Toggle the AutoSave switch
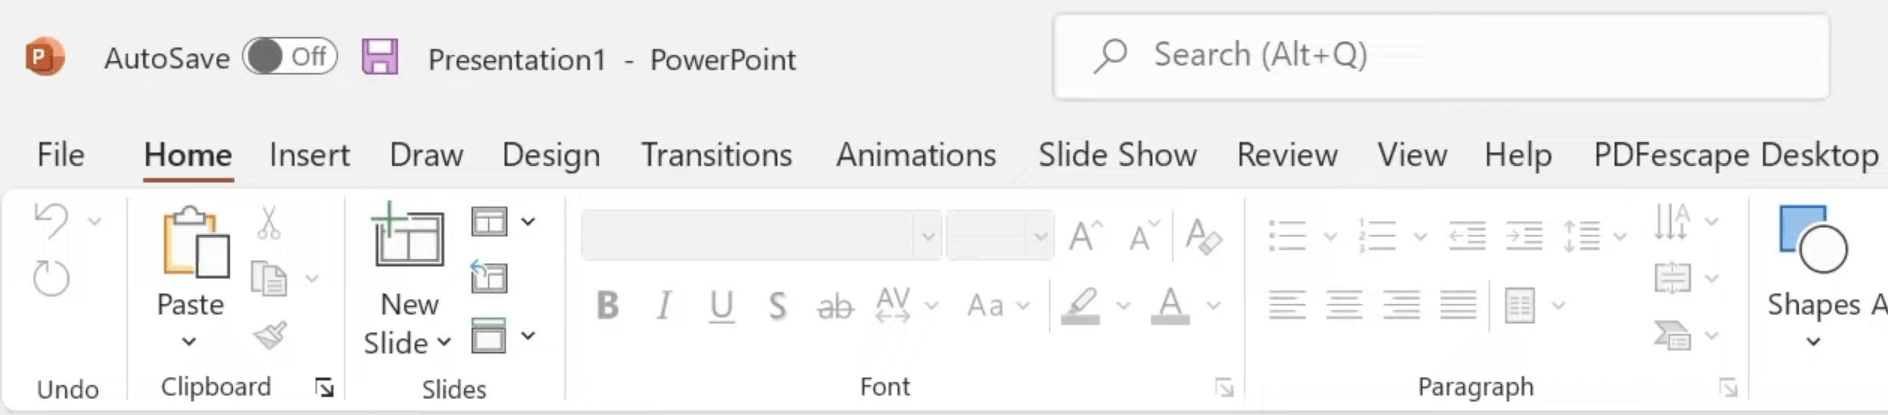The image size is (1888, 415). [290, 57]
